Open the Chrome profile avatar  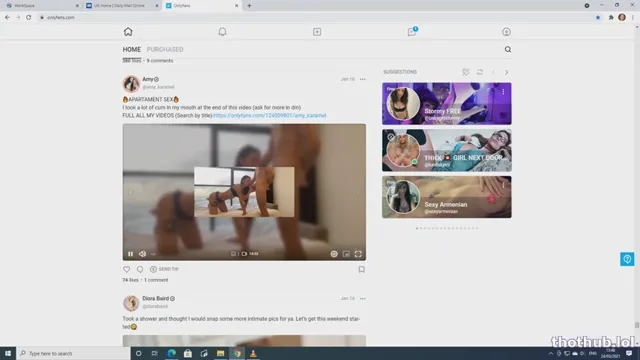point(622,17)
